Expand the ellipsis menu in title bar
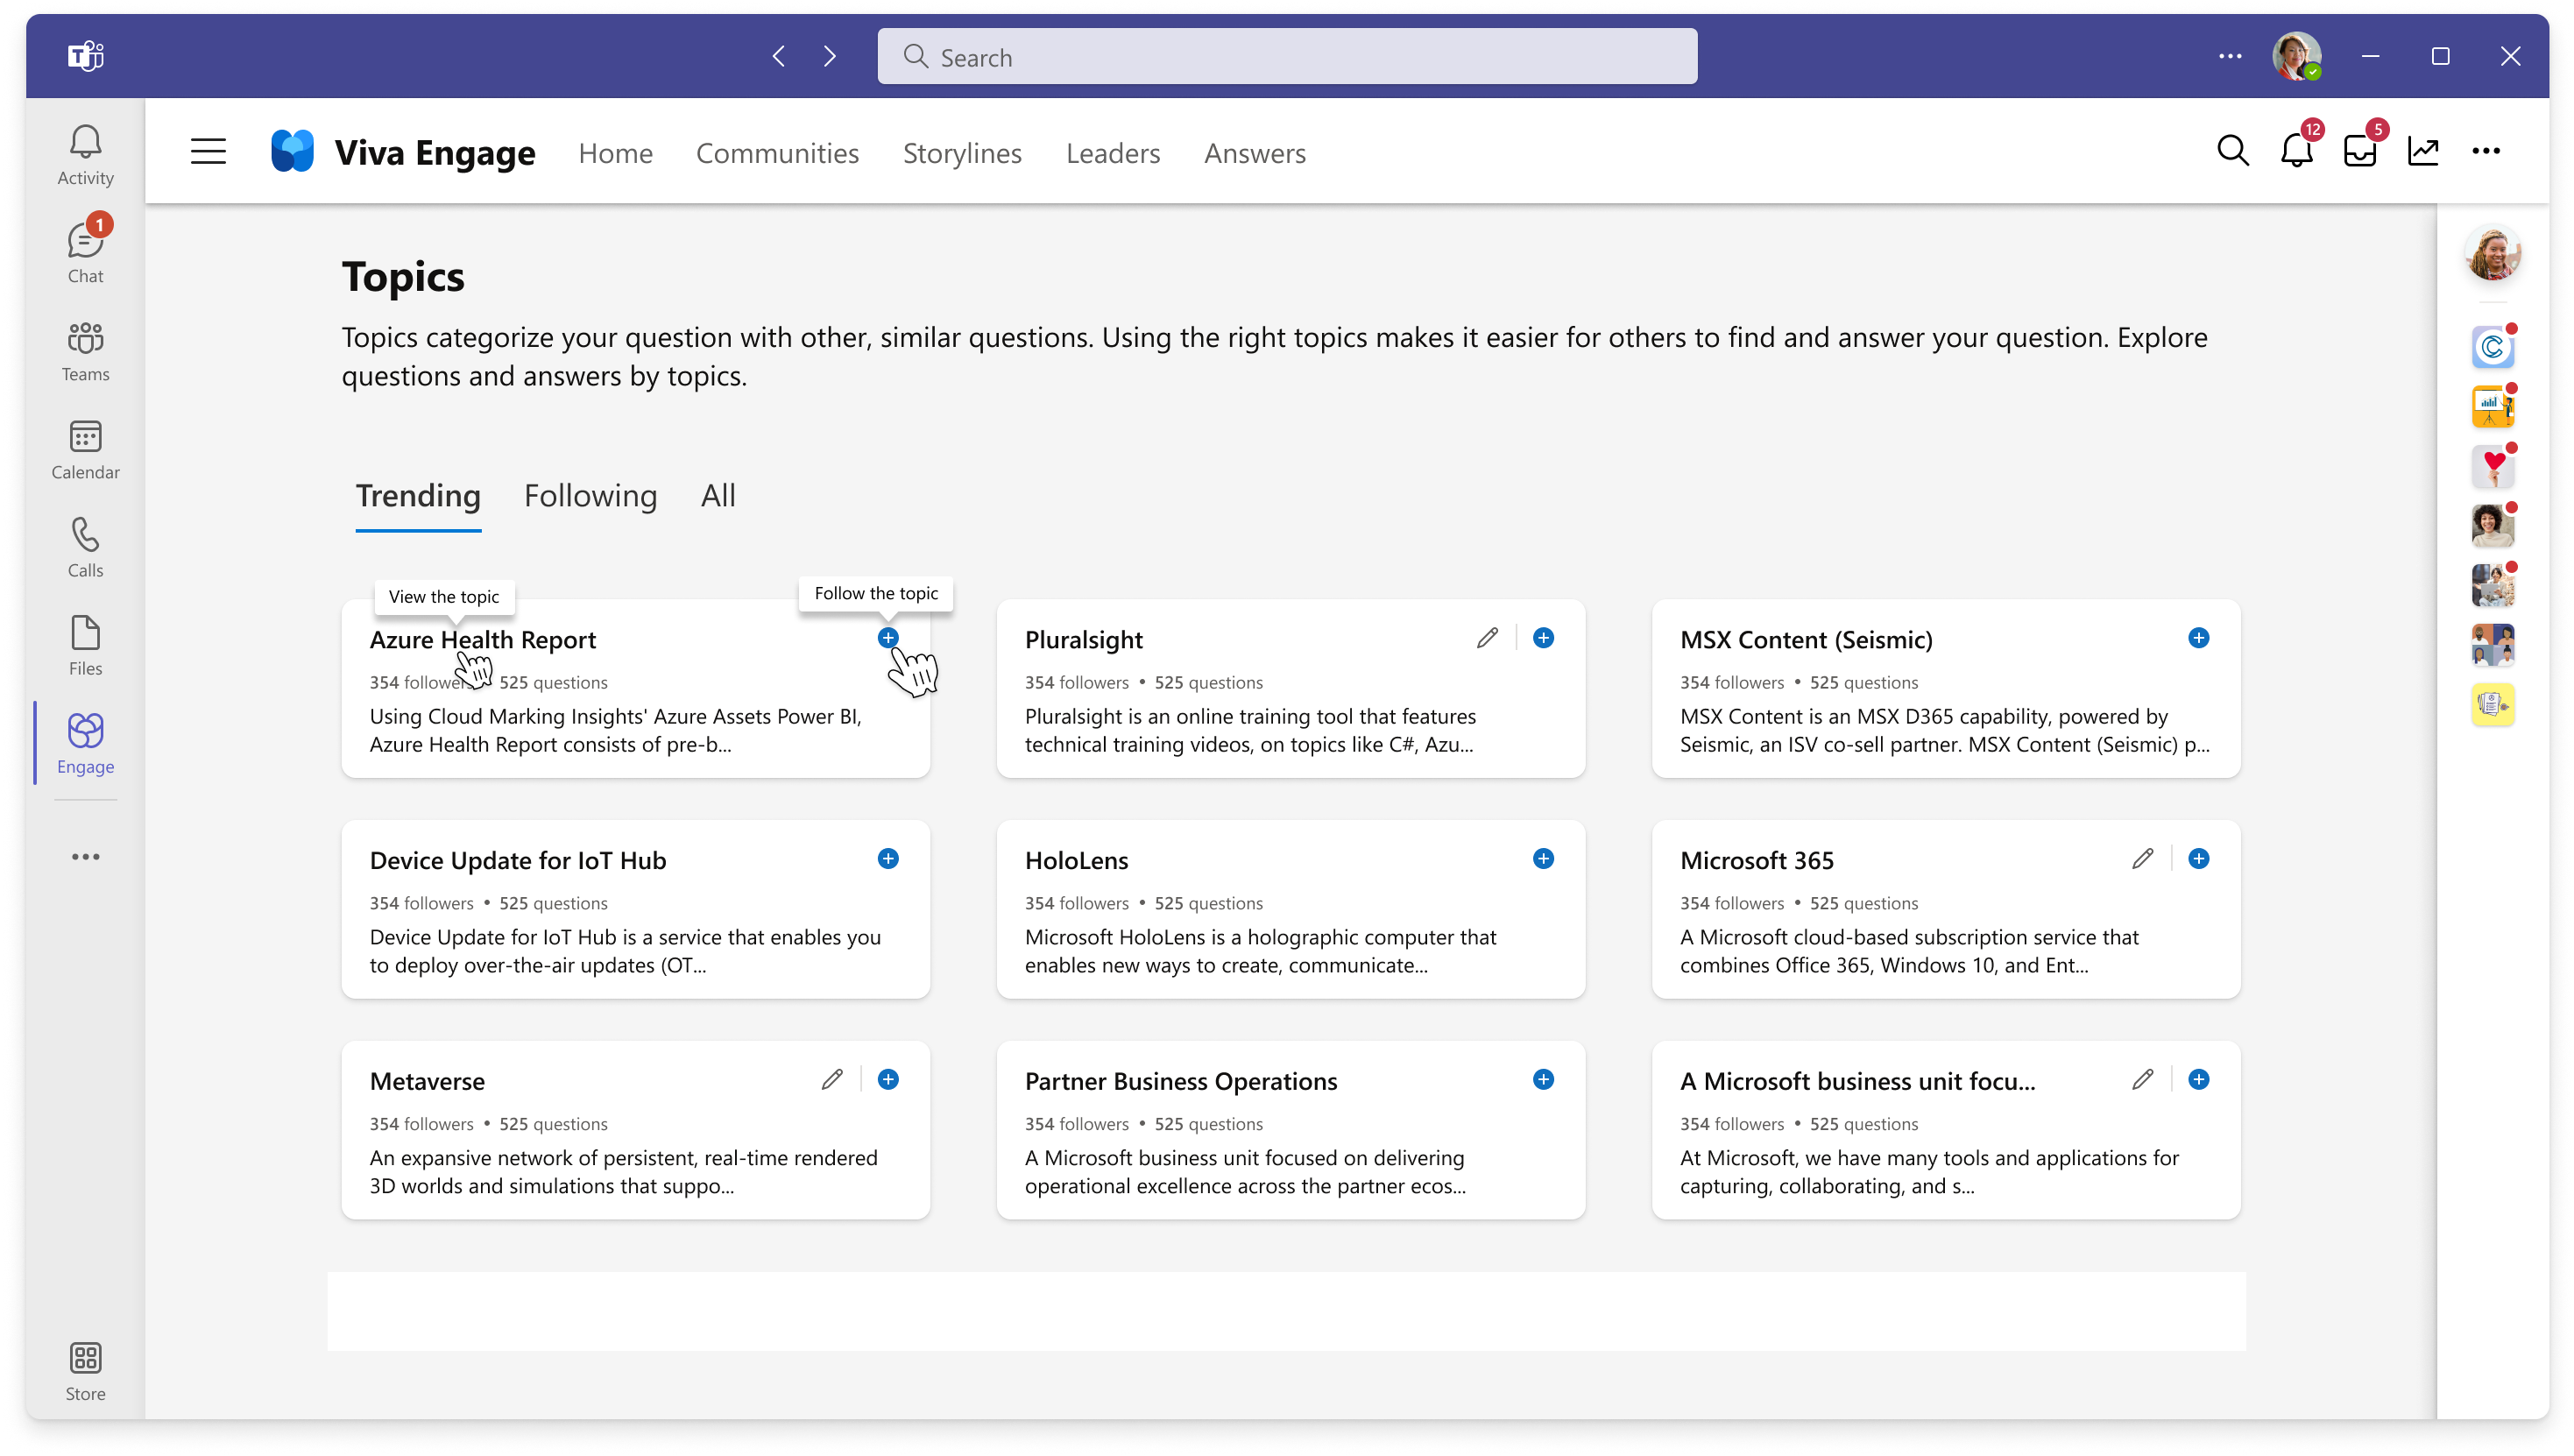 click(x=2231, y=57)
